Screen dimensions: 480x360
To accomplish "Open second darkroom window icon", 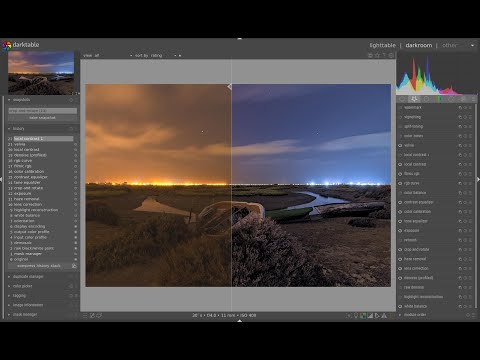I will click(x=99, y=315).
